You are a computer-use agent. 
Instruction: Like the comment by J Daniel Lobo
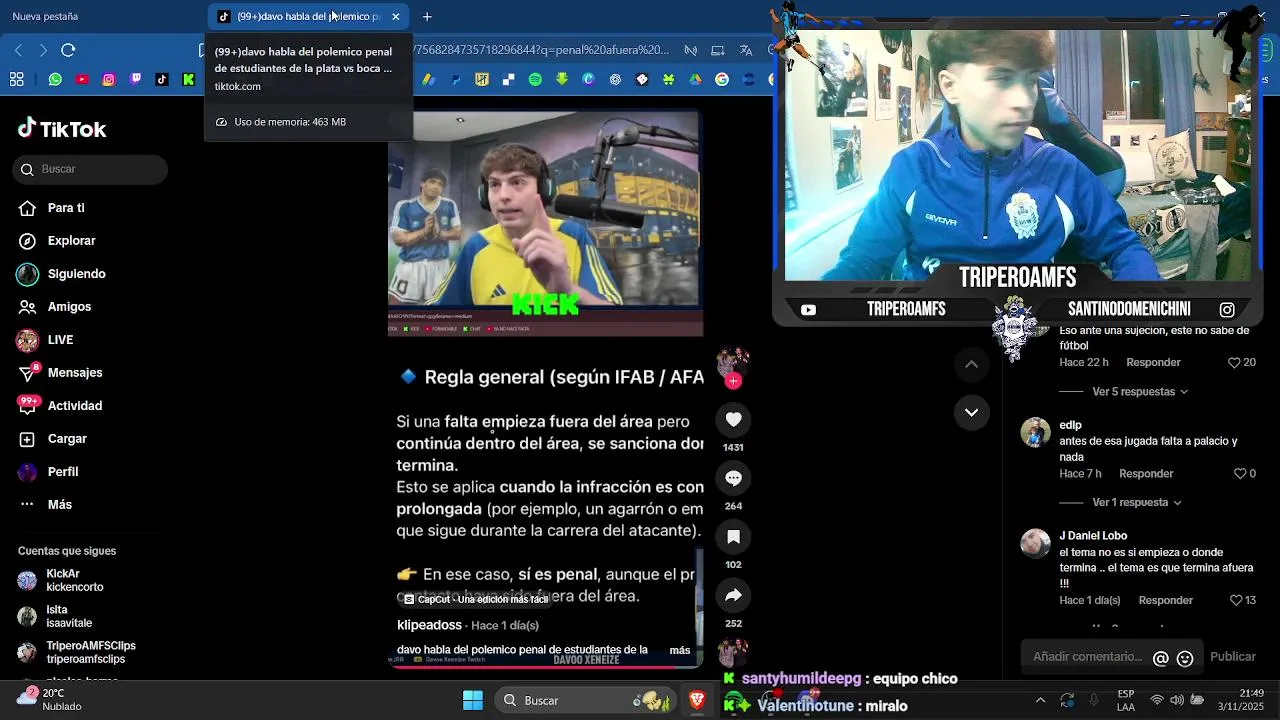[1236, 600]
